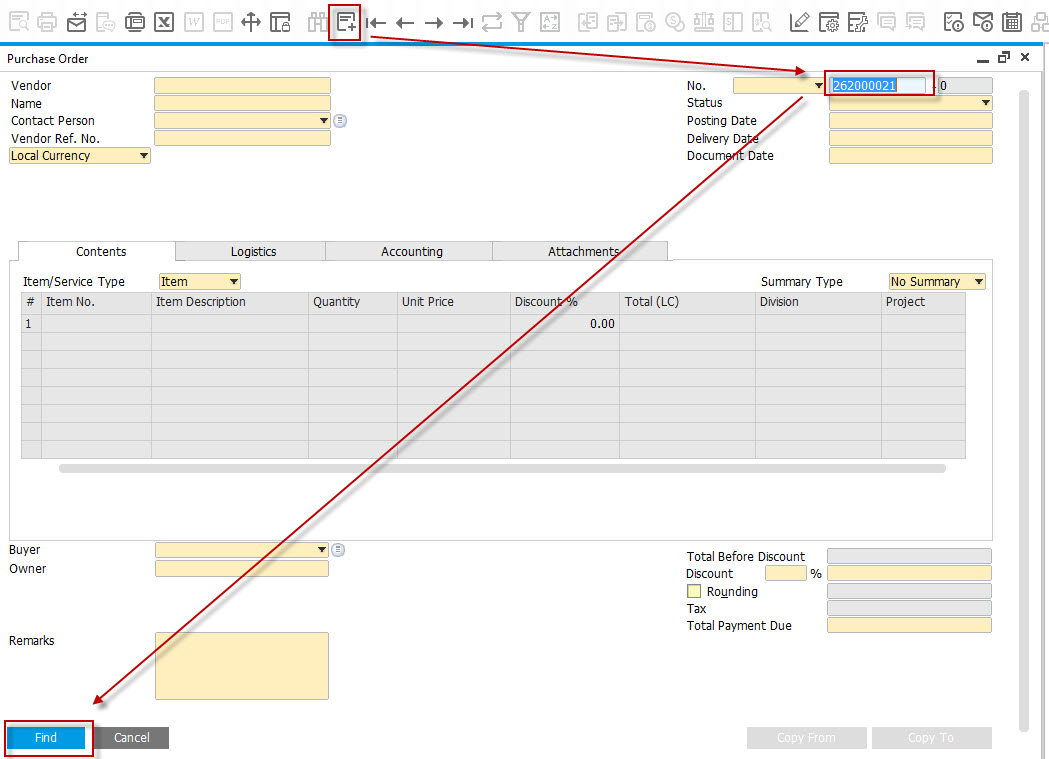This screenshot has width=1049, height=759.
Task: Expand the Status dropdown
Action: point(985,103)
